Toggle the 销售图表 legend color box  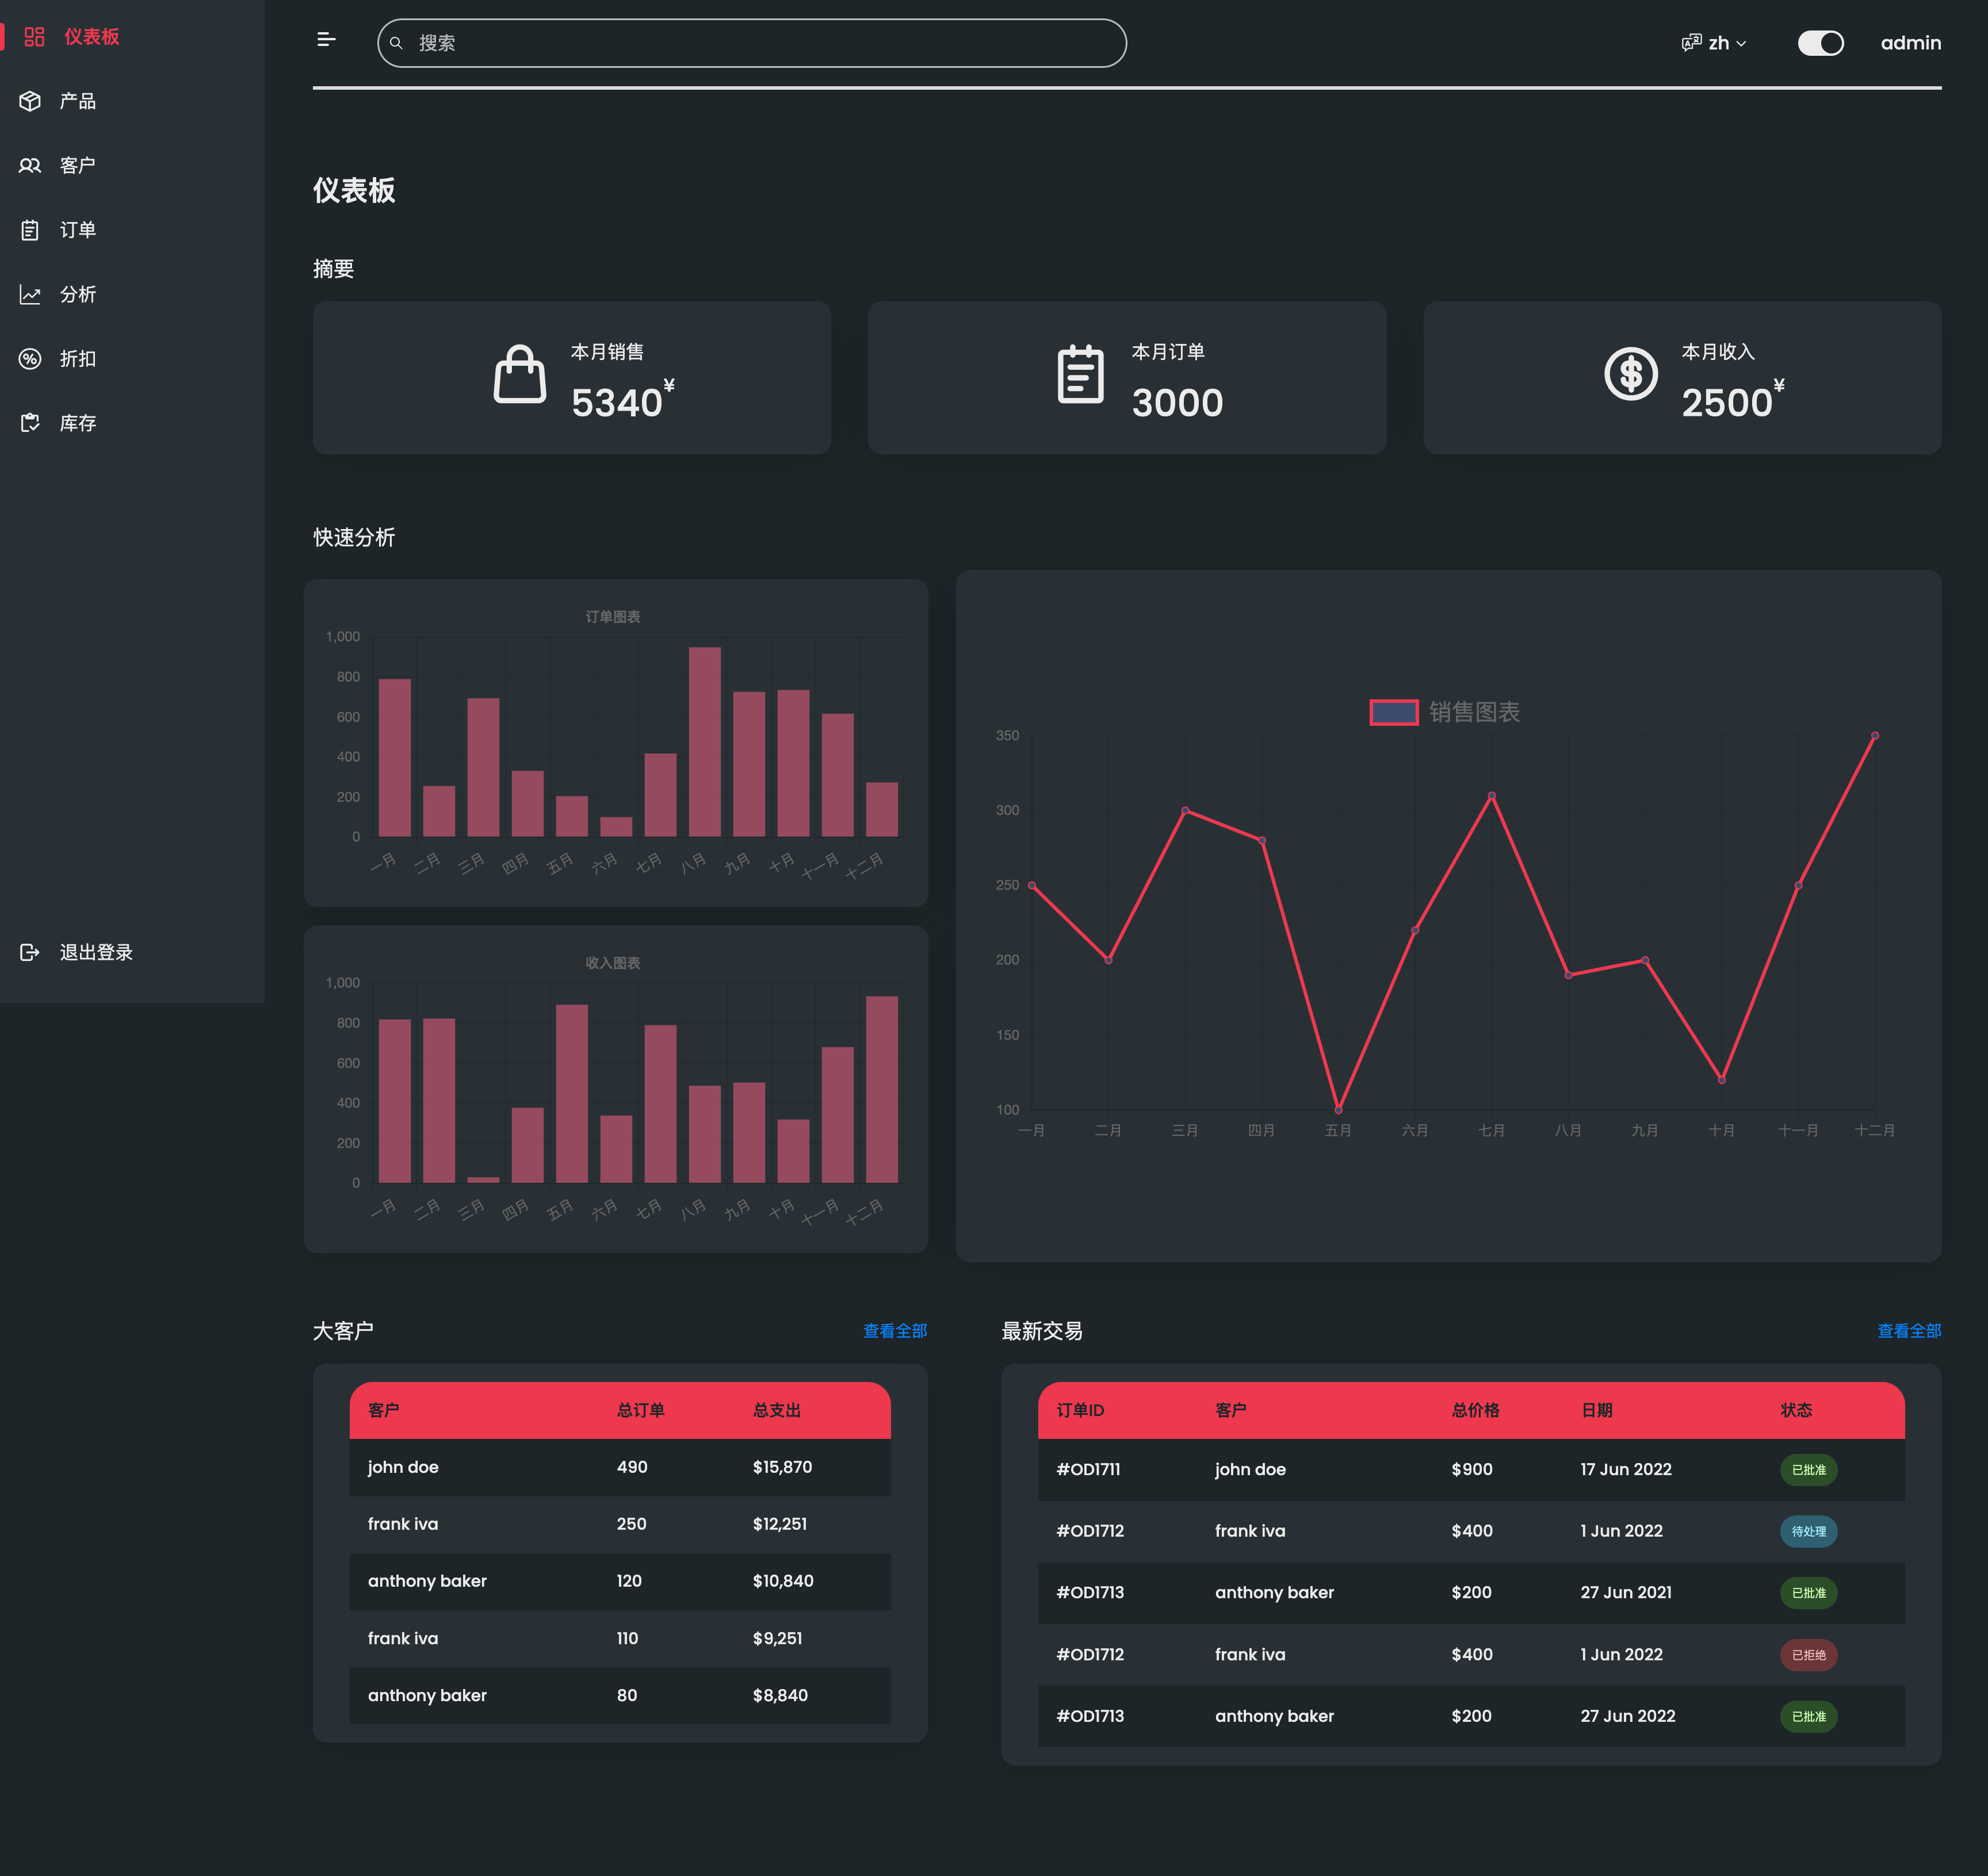click(x=1393, y=712)
